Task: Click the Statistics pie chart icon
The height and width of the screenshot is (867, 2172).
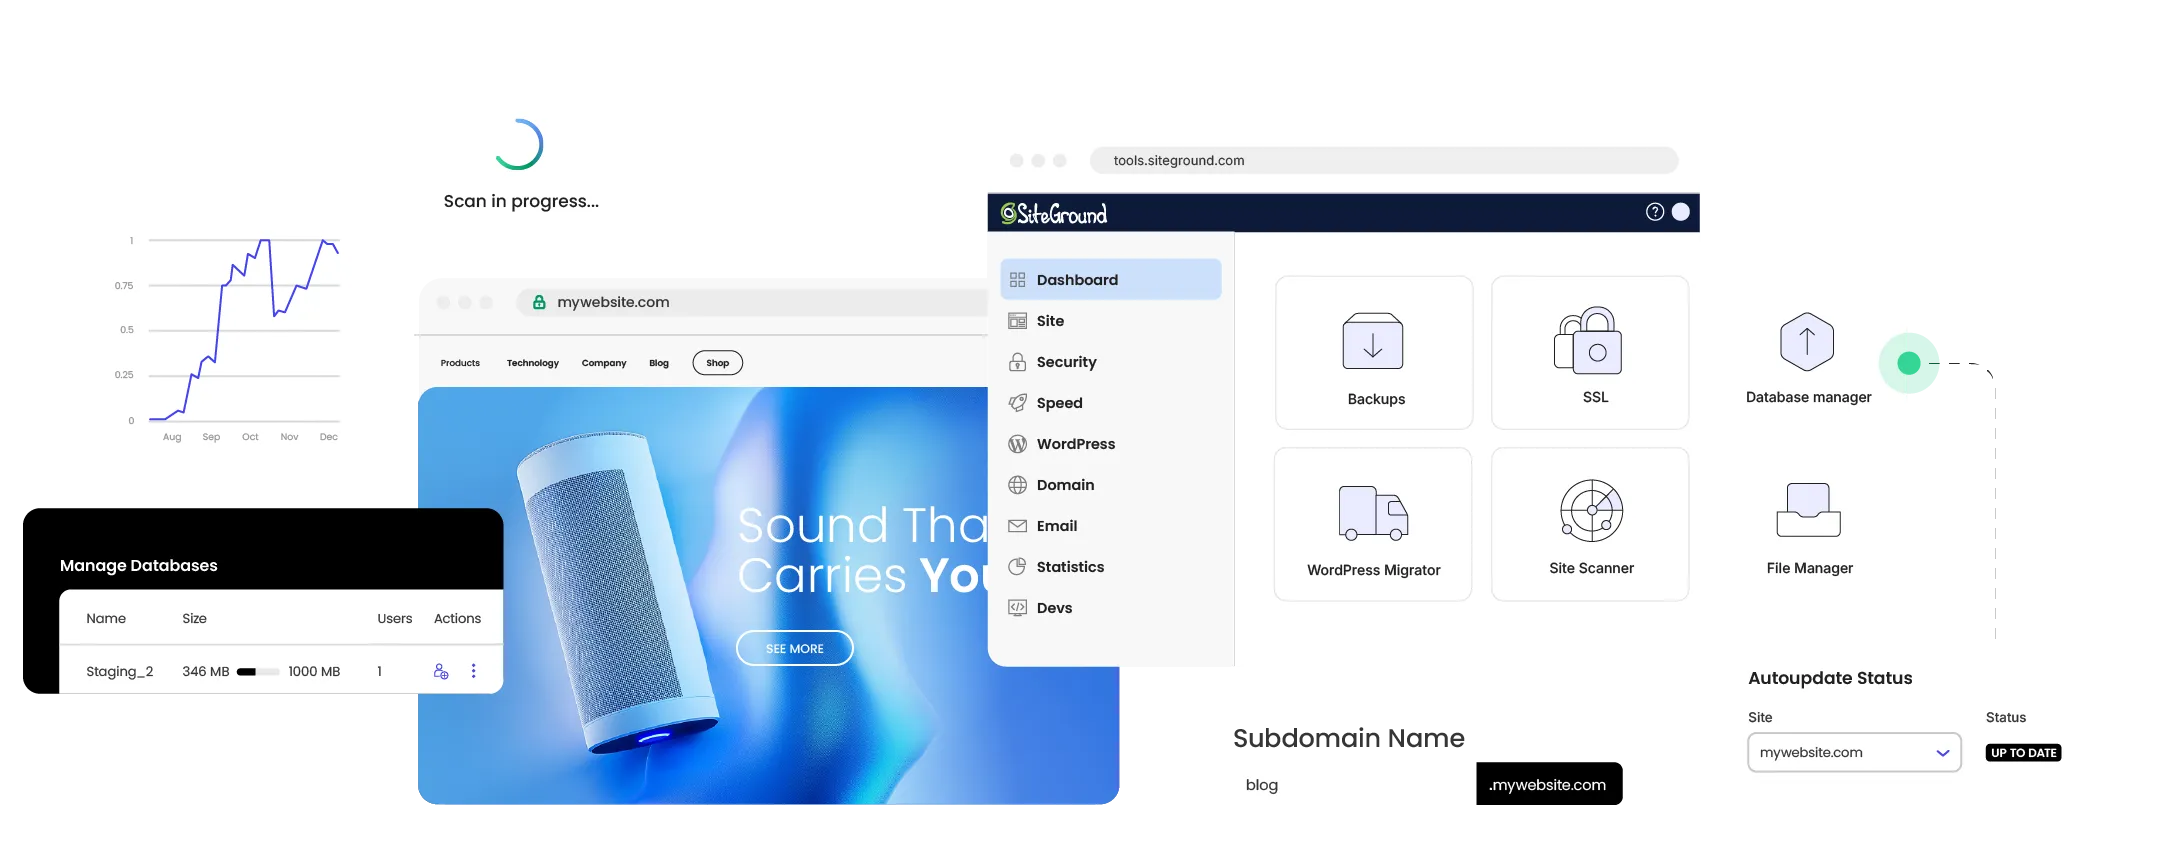Action: (x=1017, y=567)
